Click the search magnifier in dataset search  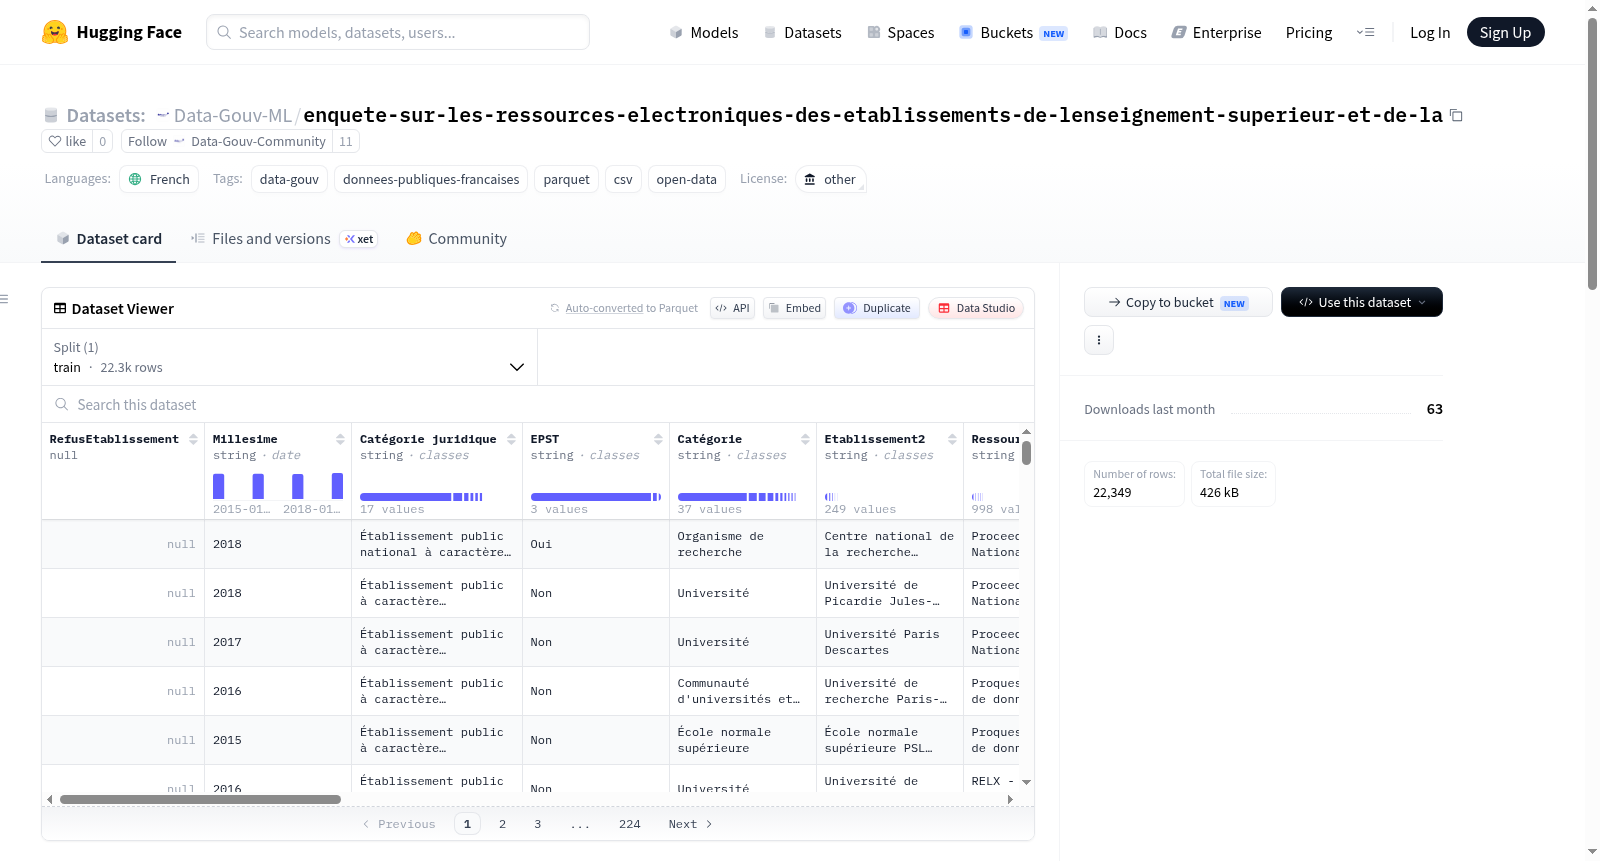(62, 405)
